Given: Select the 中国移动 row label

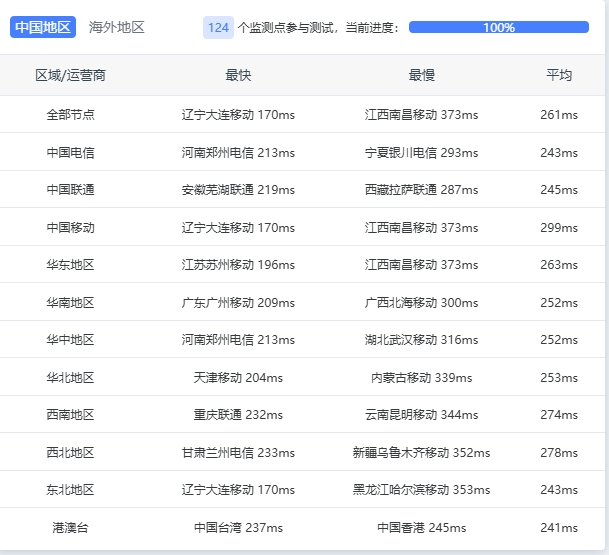Looking at the screenshot, I should click(x=70, y=227).
